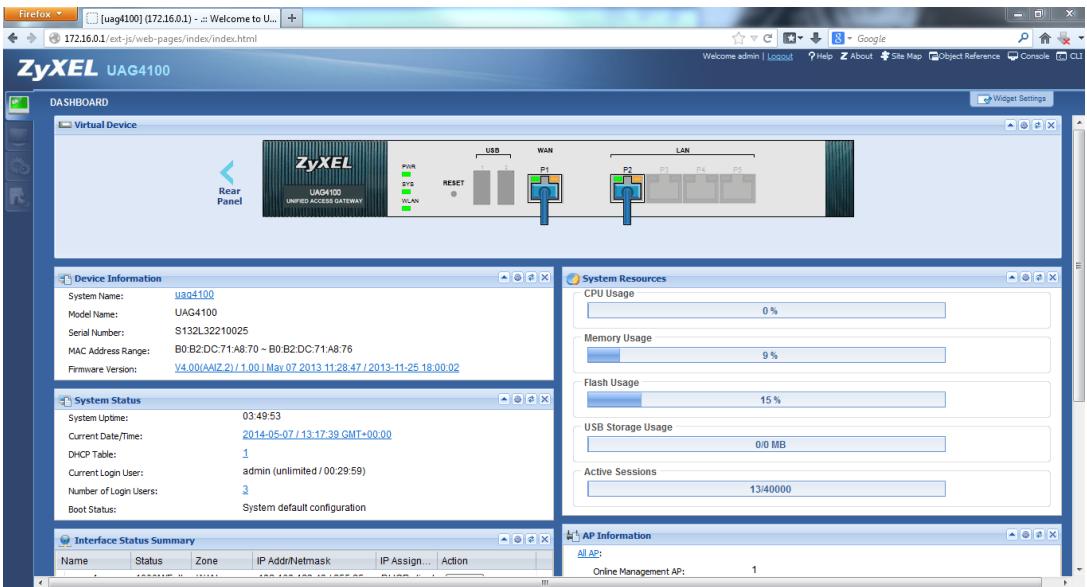Open a new Firefox tab
The image size is (1087, 587).
click(292, 19)
